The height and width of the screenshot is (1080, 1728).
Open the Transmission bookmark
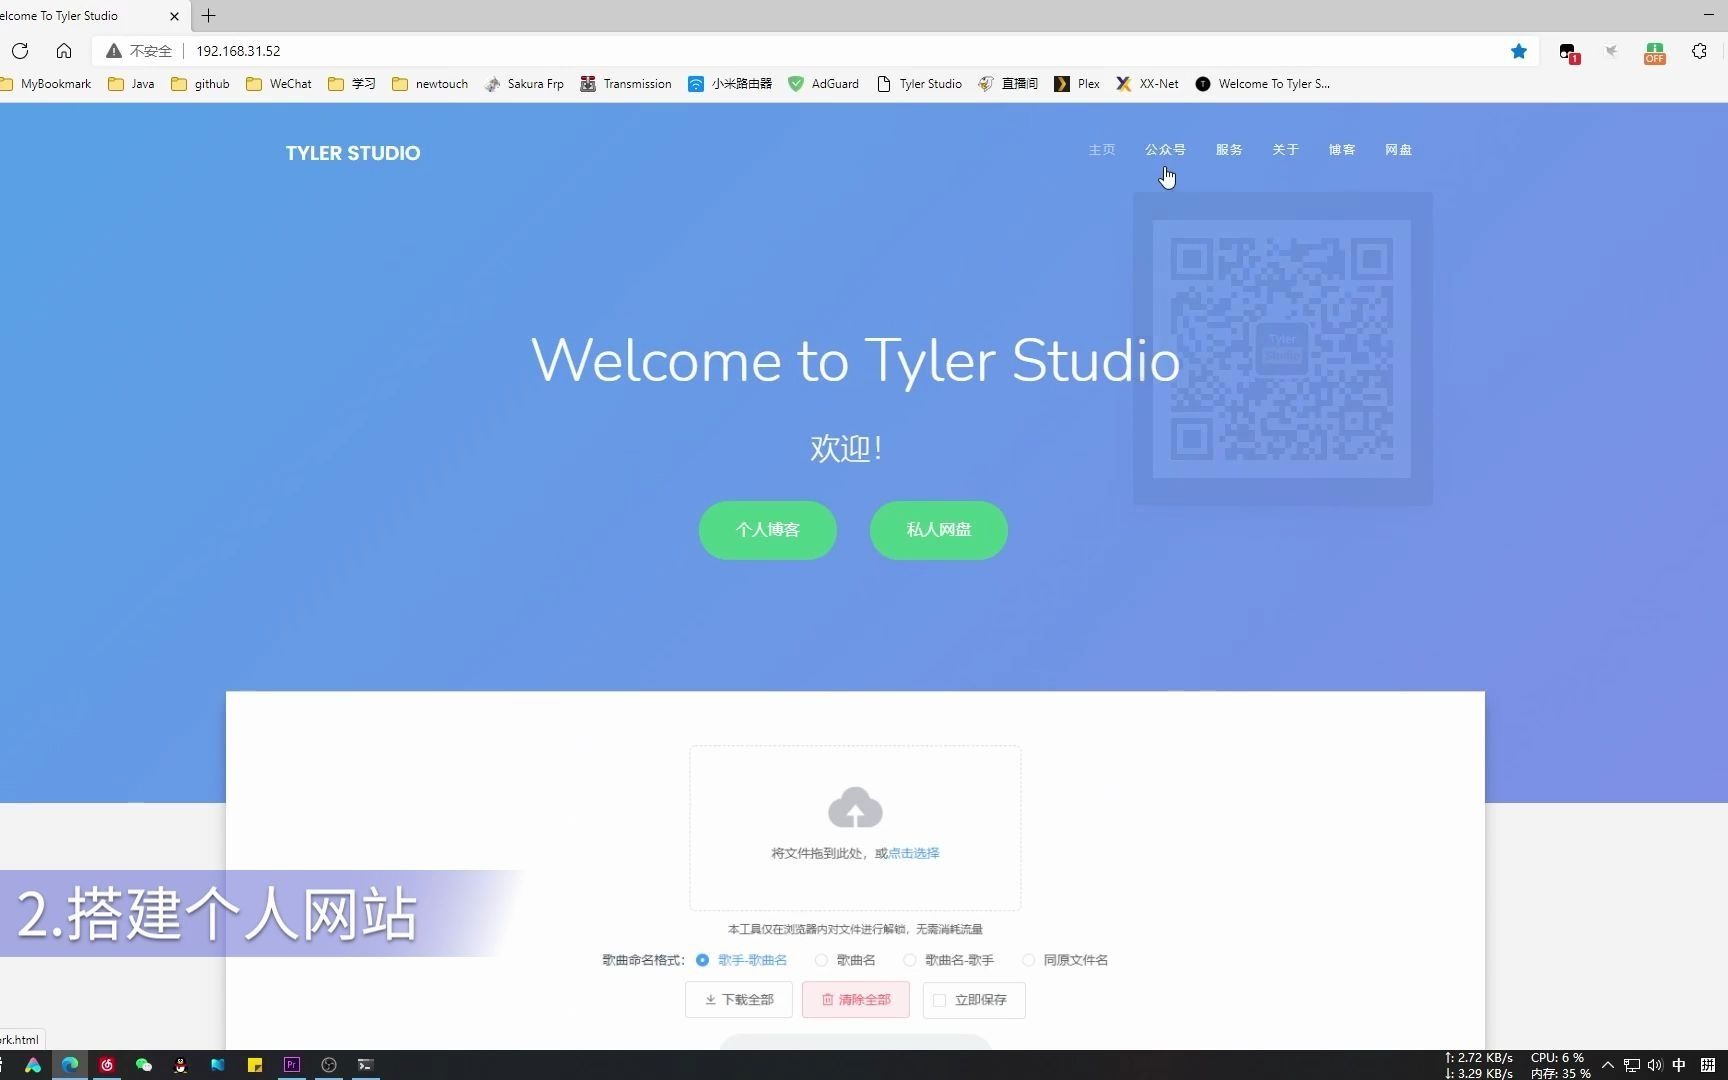[x=626, y=84]
